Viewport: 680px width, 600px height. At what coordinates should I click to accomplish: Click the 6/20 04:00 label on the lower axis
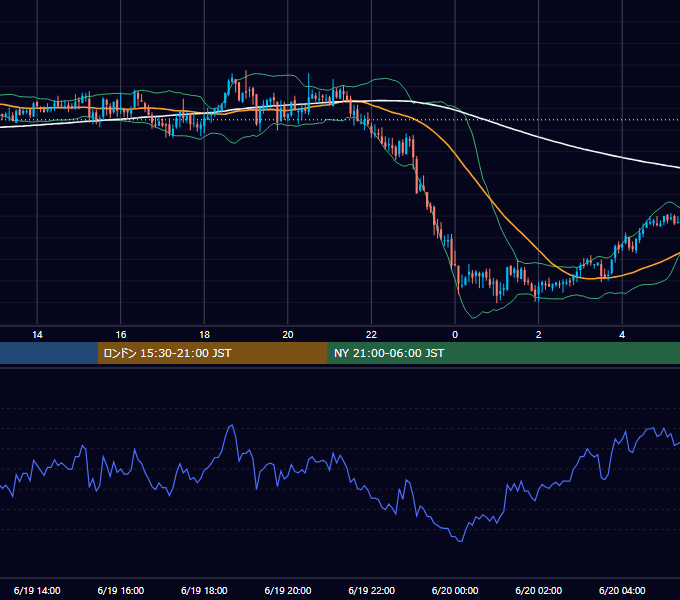coord(622,590)
